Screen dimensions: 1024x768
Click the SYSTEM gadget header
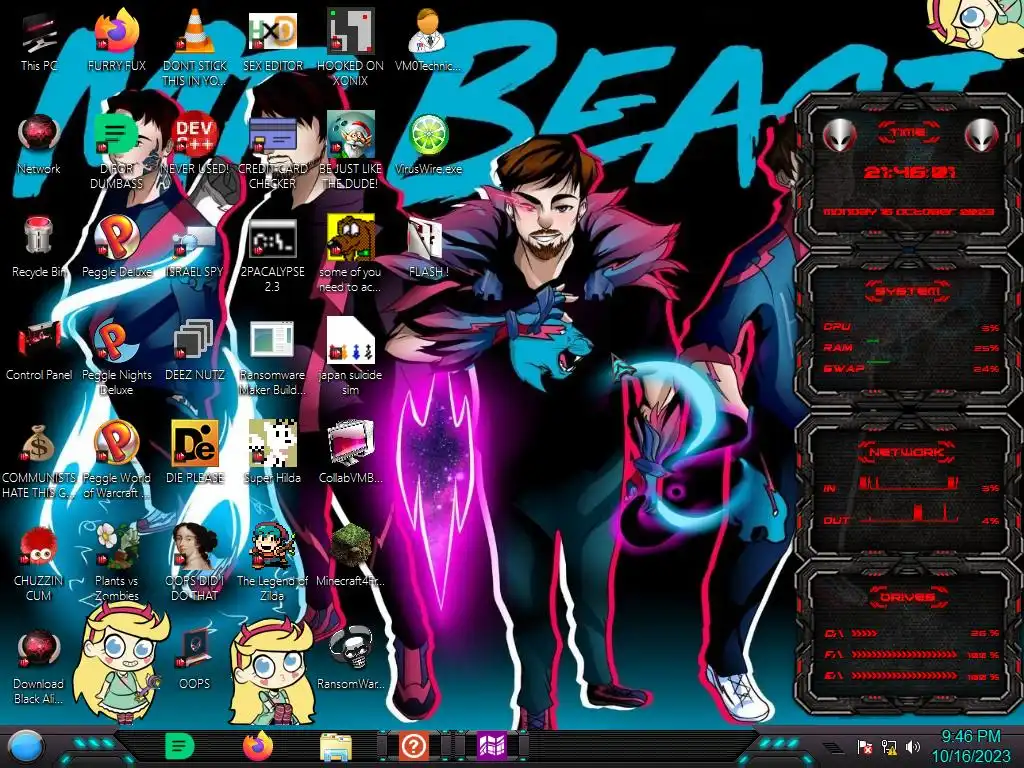coord(908,291)
